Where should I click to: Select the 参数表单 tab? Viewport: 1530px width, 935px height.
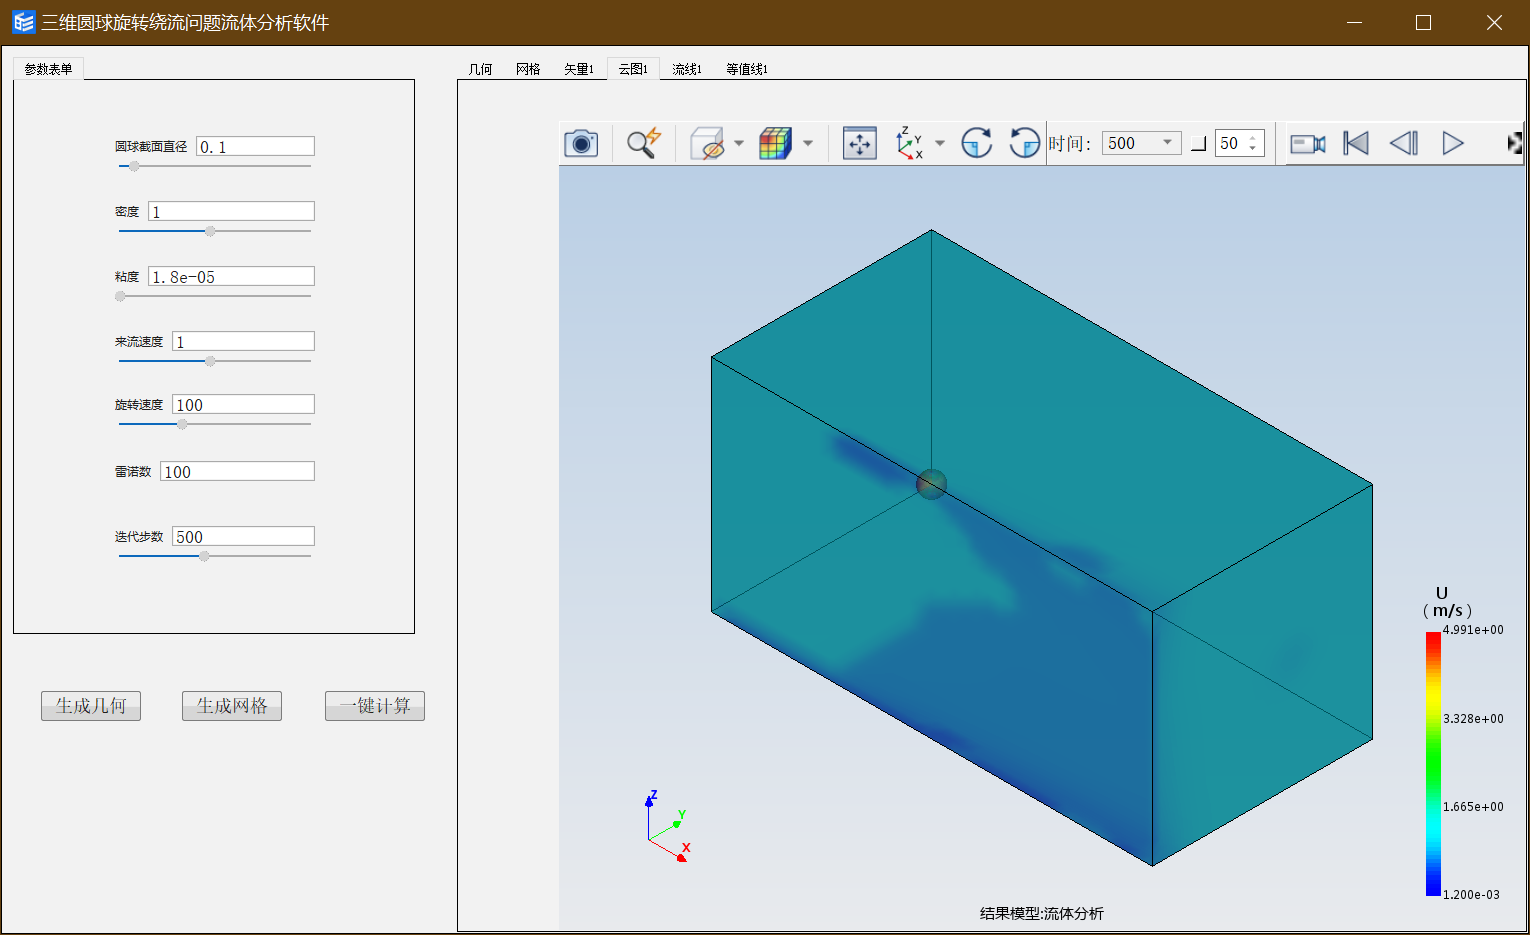click(48, 69)
